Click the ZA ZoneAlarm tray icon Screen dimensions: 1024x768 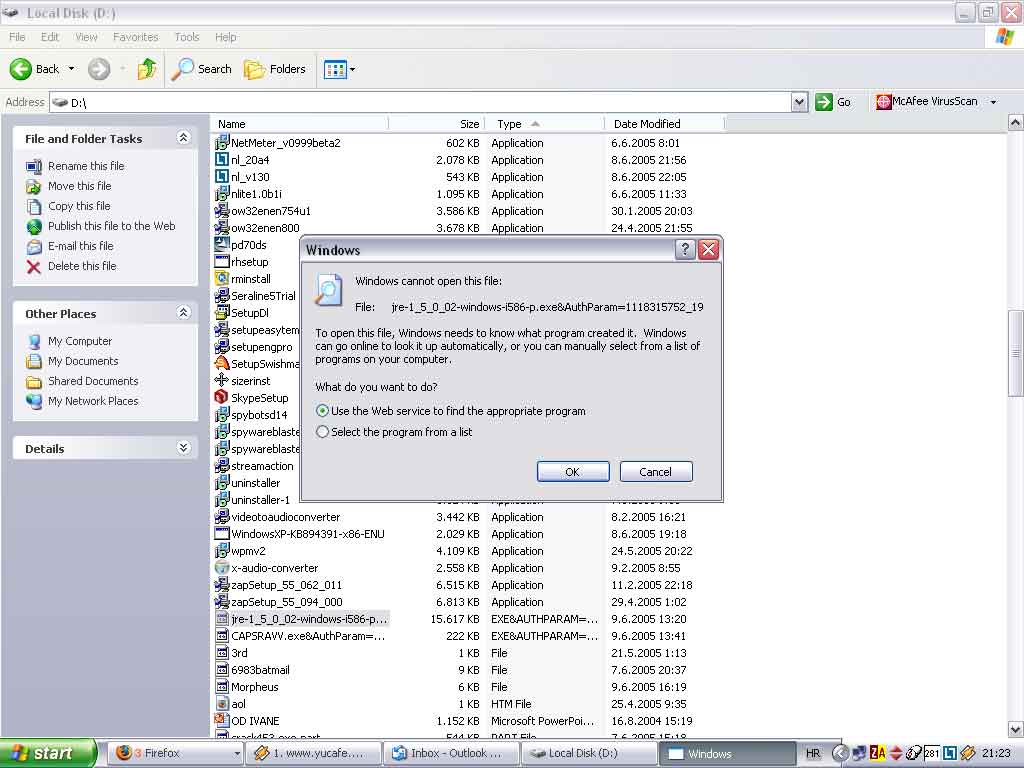click(x=877, y=753)
